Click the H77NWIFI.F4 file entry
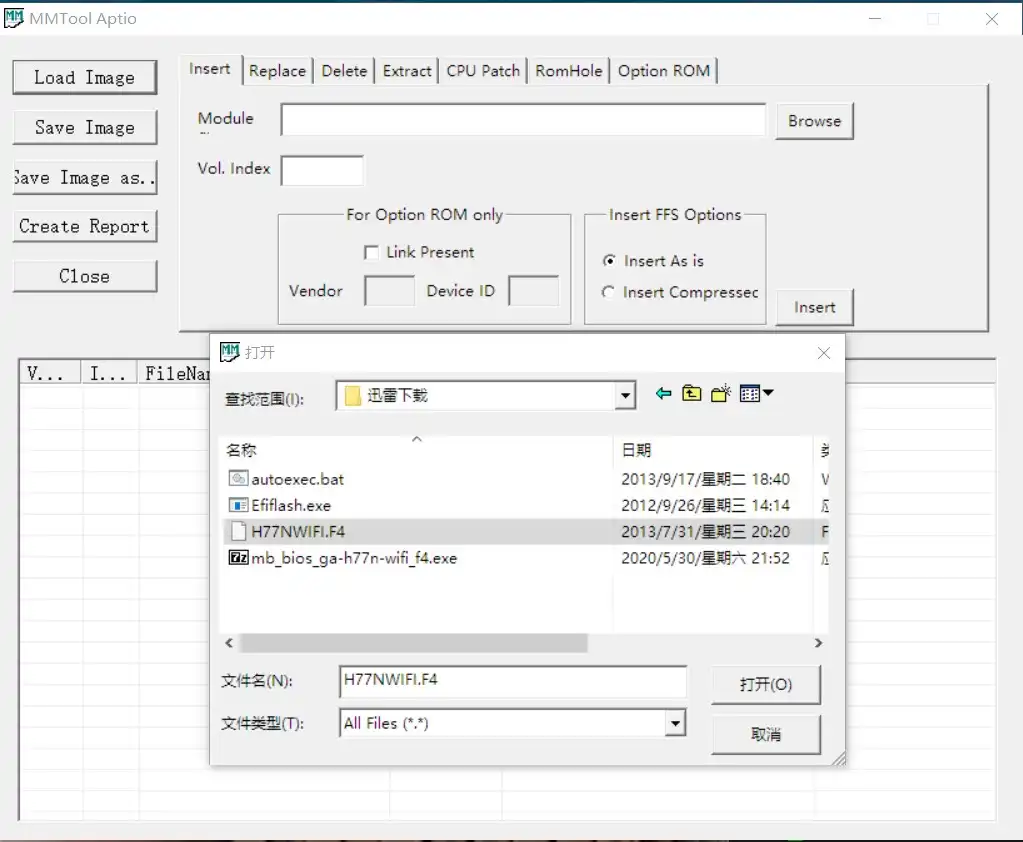 [x=299, y=531]
